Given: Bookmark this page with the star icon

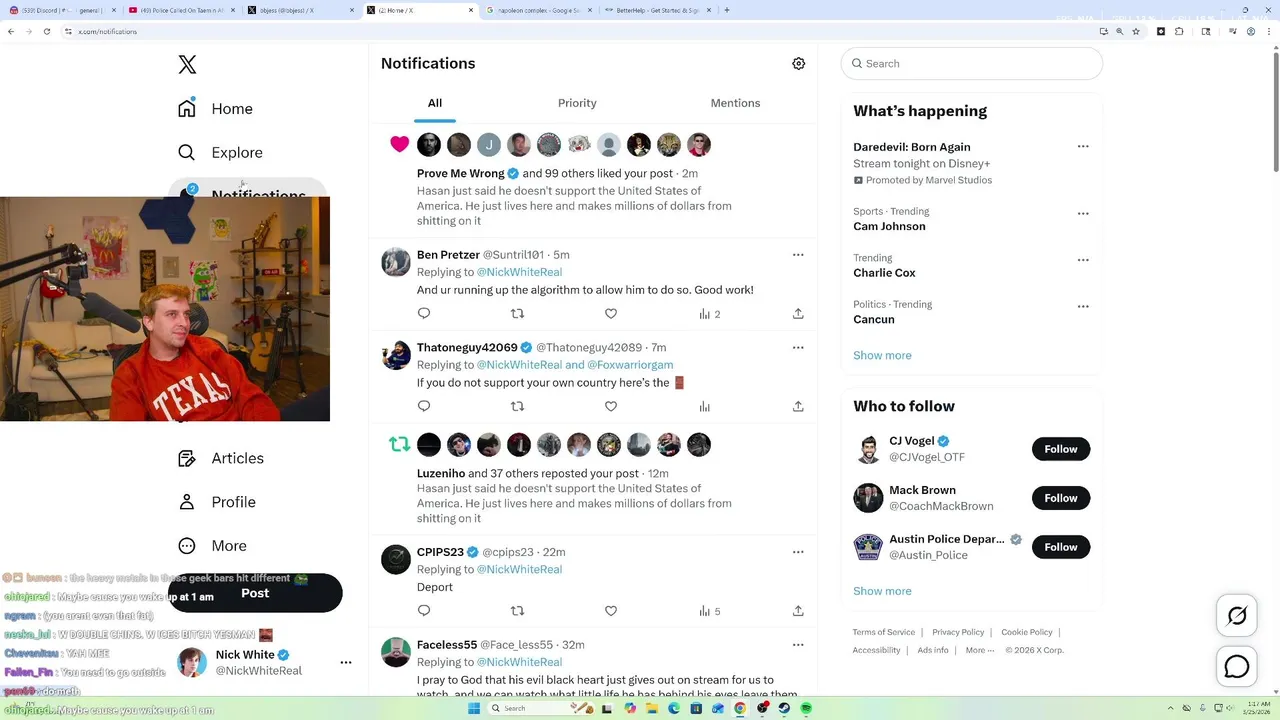Looking at the screenshot, I should pos(1136,32).
